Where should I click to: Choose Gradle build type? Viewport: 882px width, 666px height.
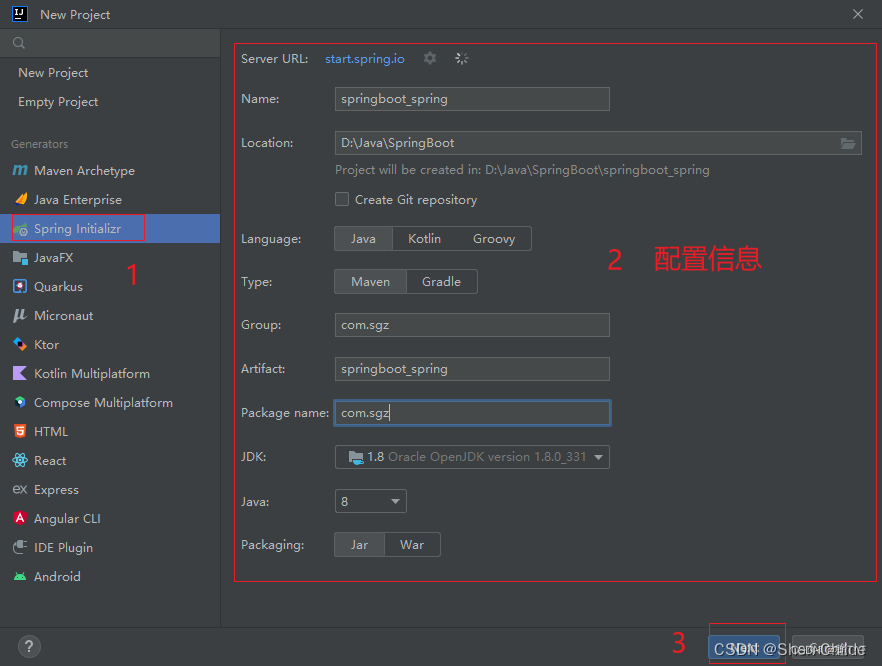tap(442, 281)
